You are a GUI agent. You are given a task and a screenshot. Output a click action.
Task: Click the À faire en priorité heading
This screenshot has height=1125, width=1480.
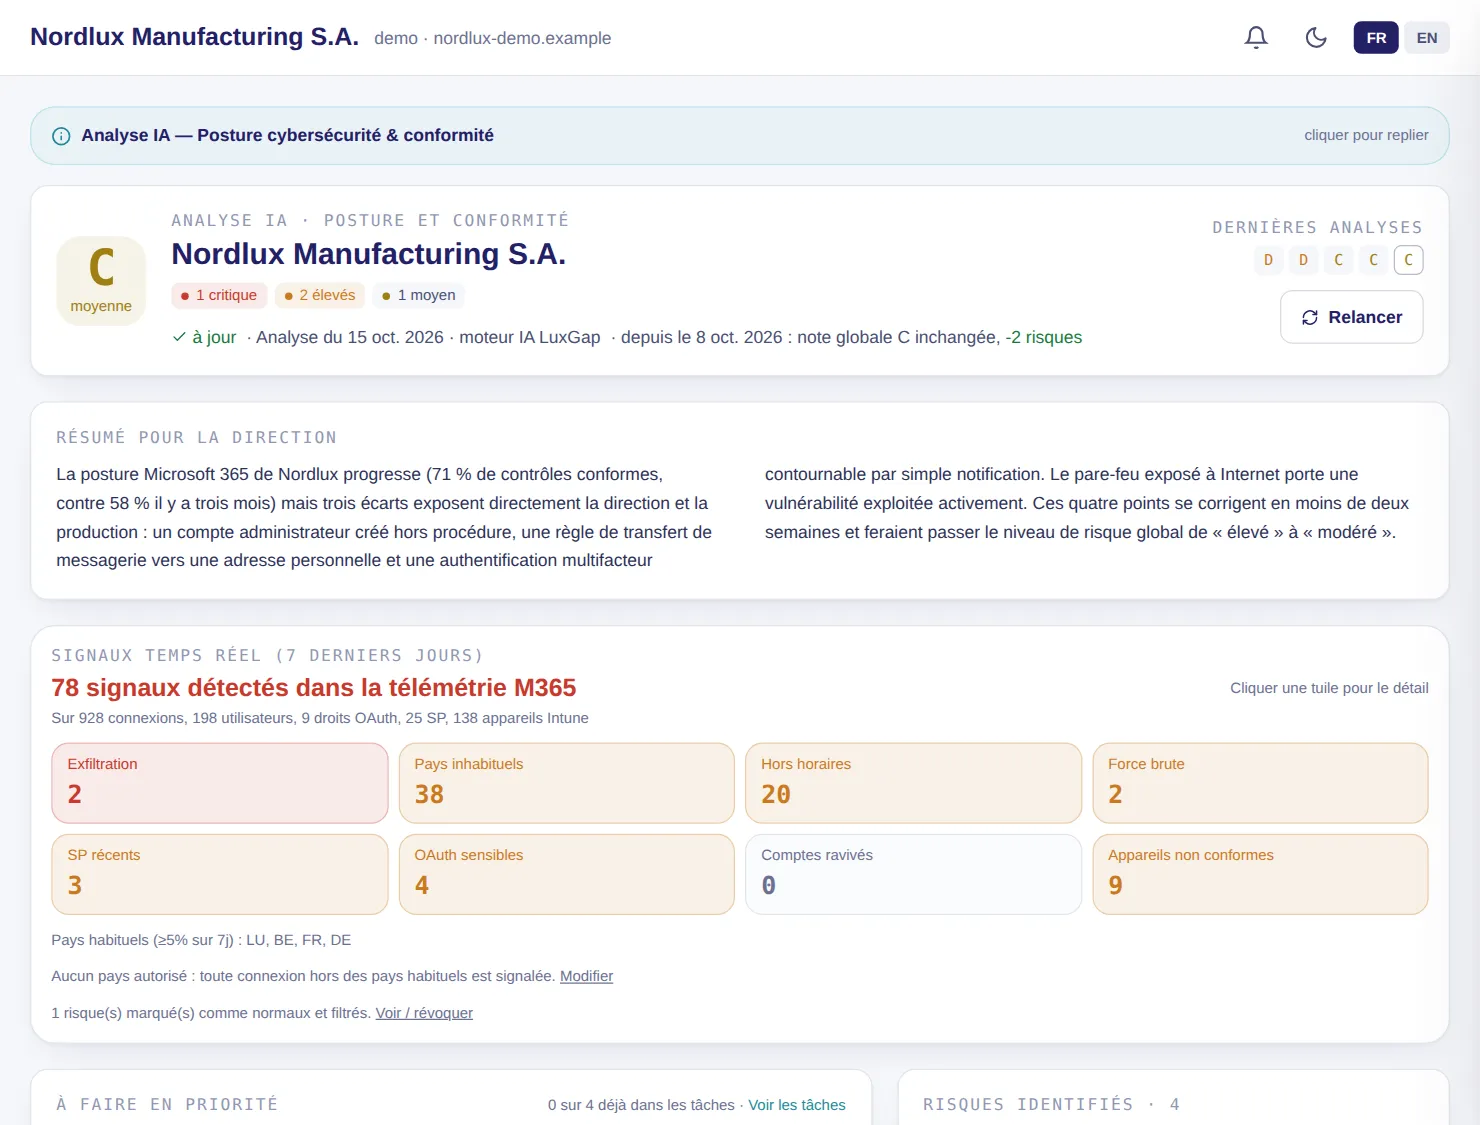[x=167, y=1104]
